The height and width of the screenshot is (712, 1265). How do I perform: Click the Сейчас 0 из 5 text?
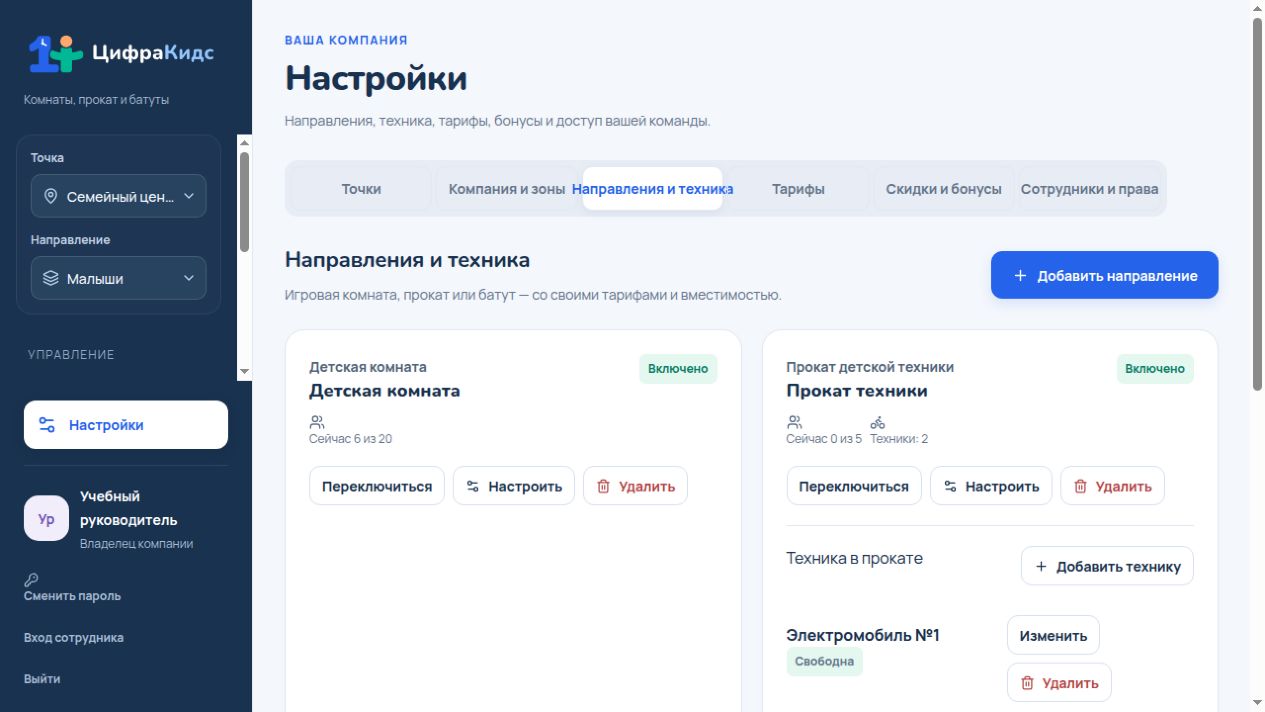[824, 439]
